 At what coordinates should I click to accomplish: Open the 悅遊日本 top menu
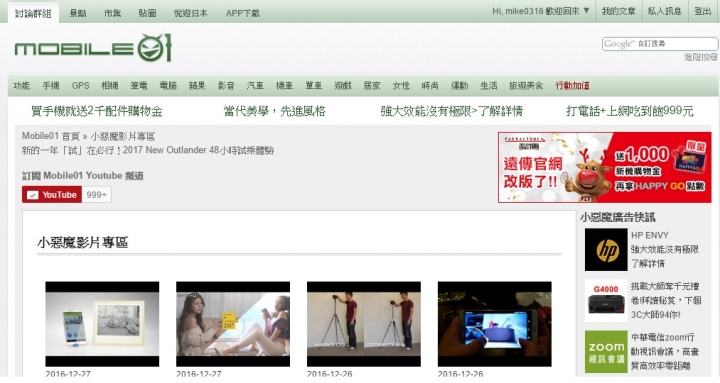click(x=191, y=13)
